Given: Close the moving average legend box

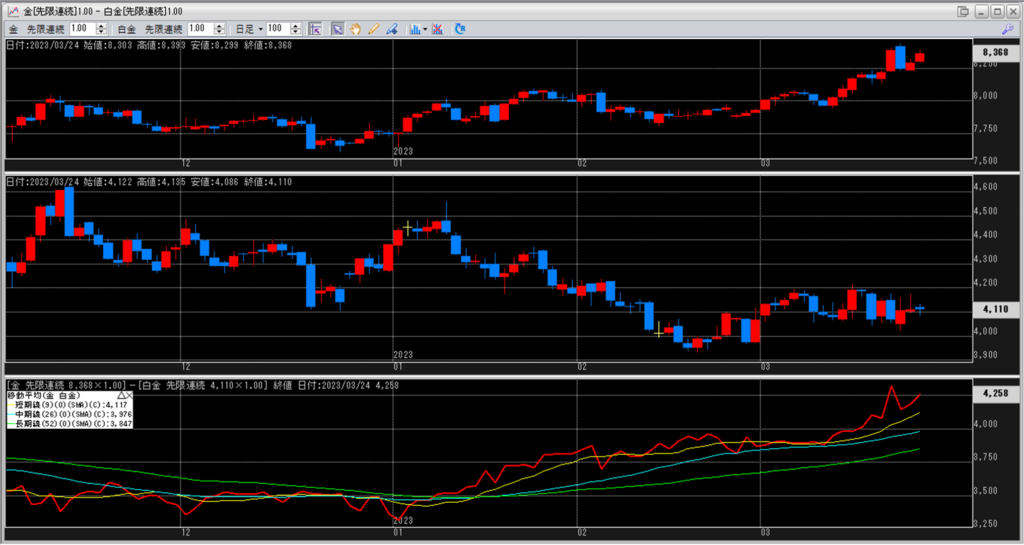Looking at the screenshot, I should pyautogui.click(x=131, y=396).
